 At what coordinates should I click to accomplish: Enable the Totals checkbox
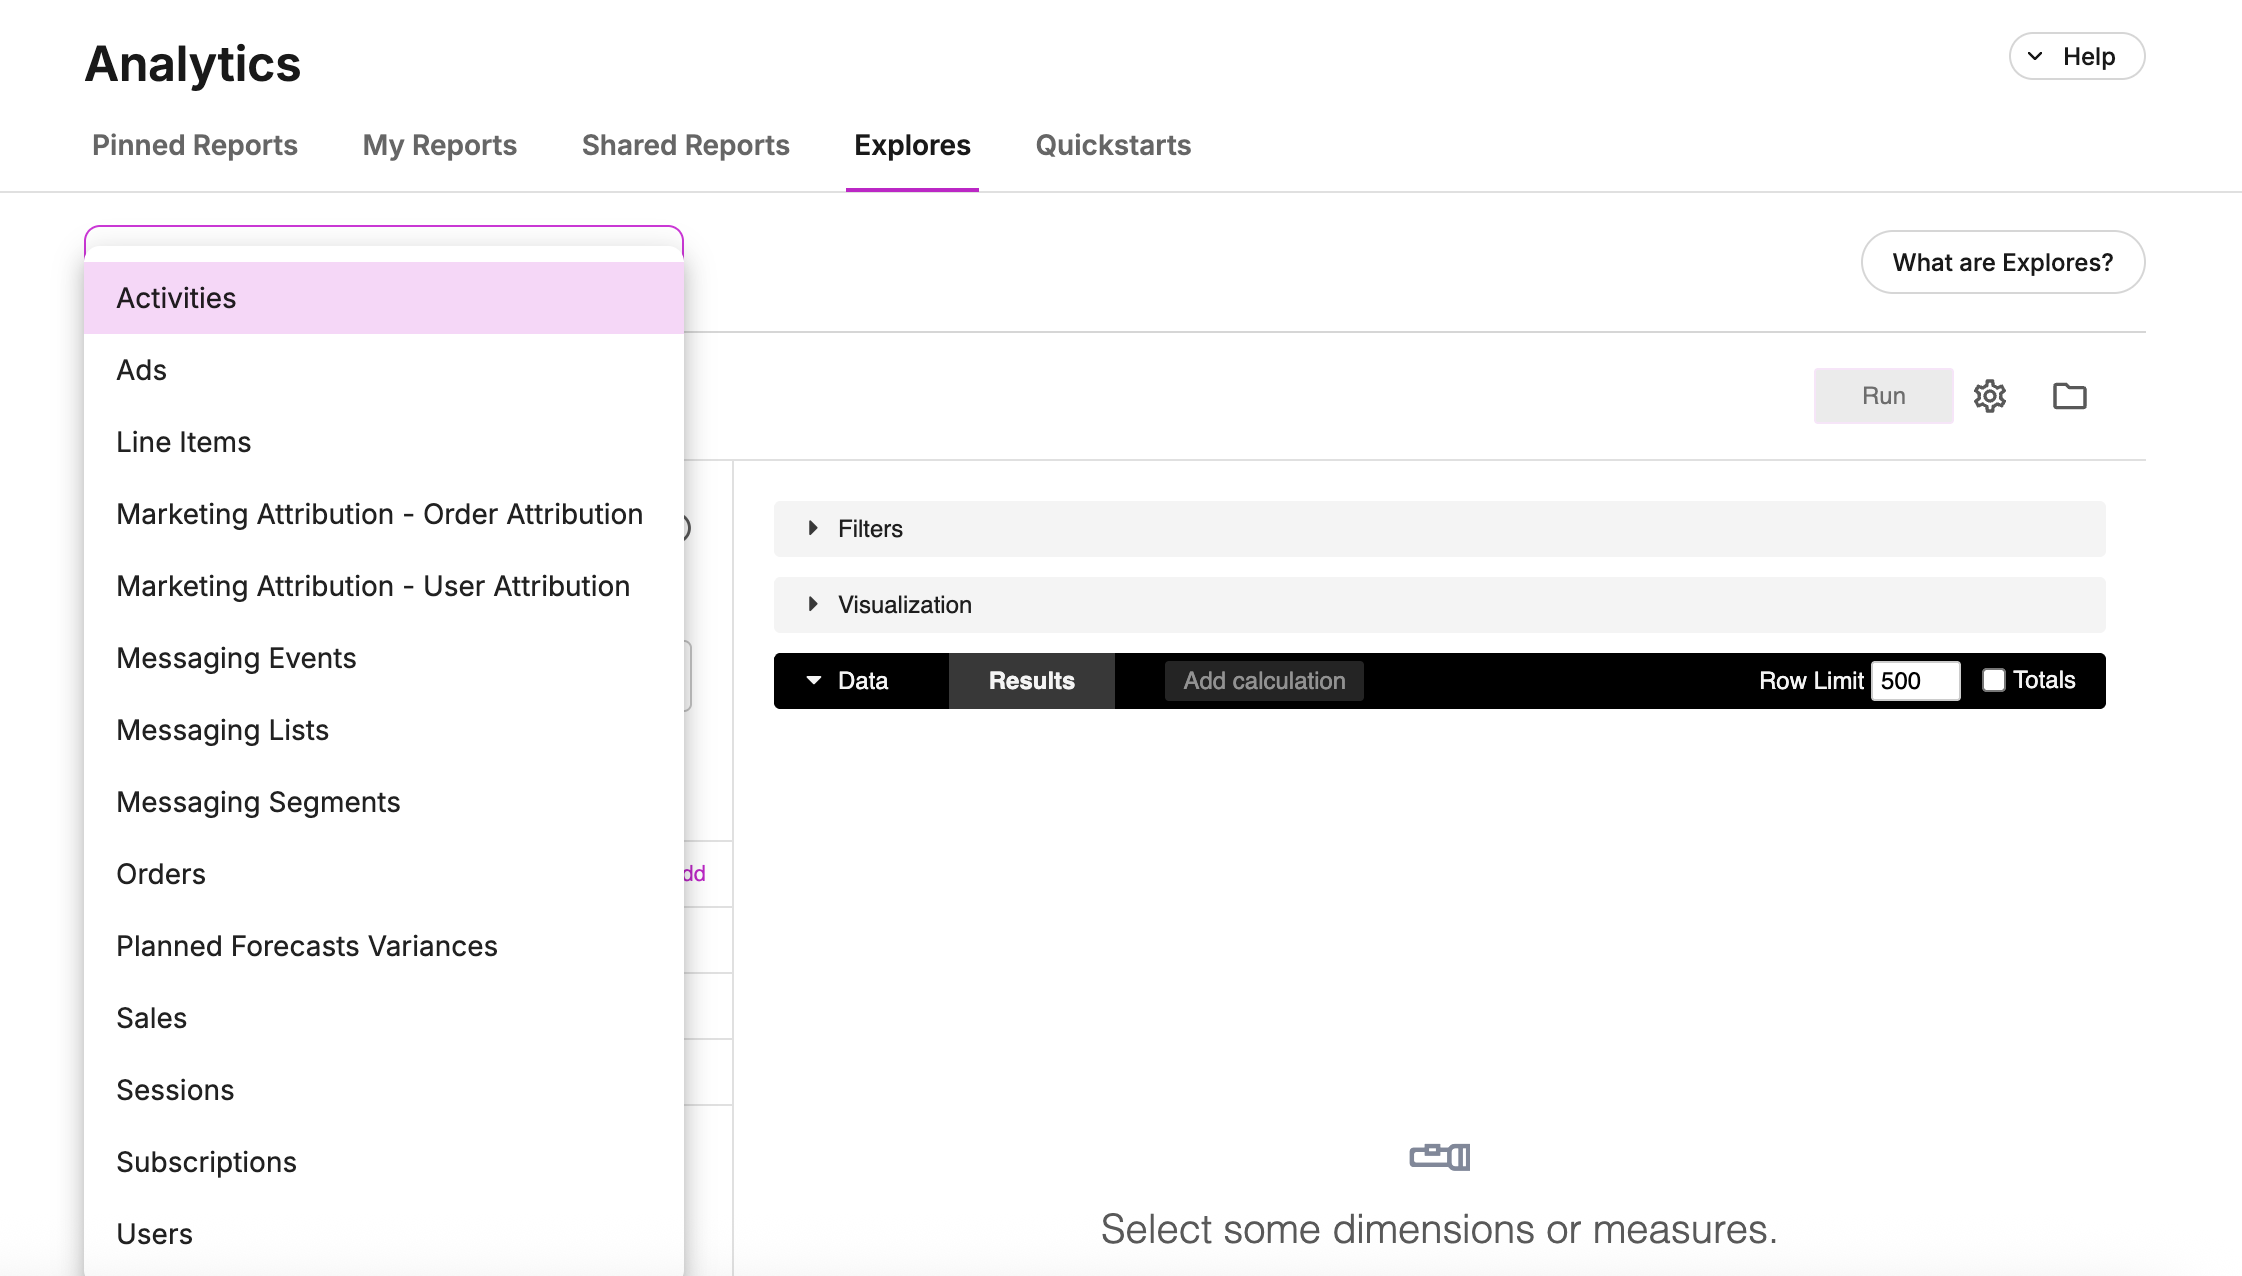[1993, 680]
